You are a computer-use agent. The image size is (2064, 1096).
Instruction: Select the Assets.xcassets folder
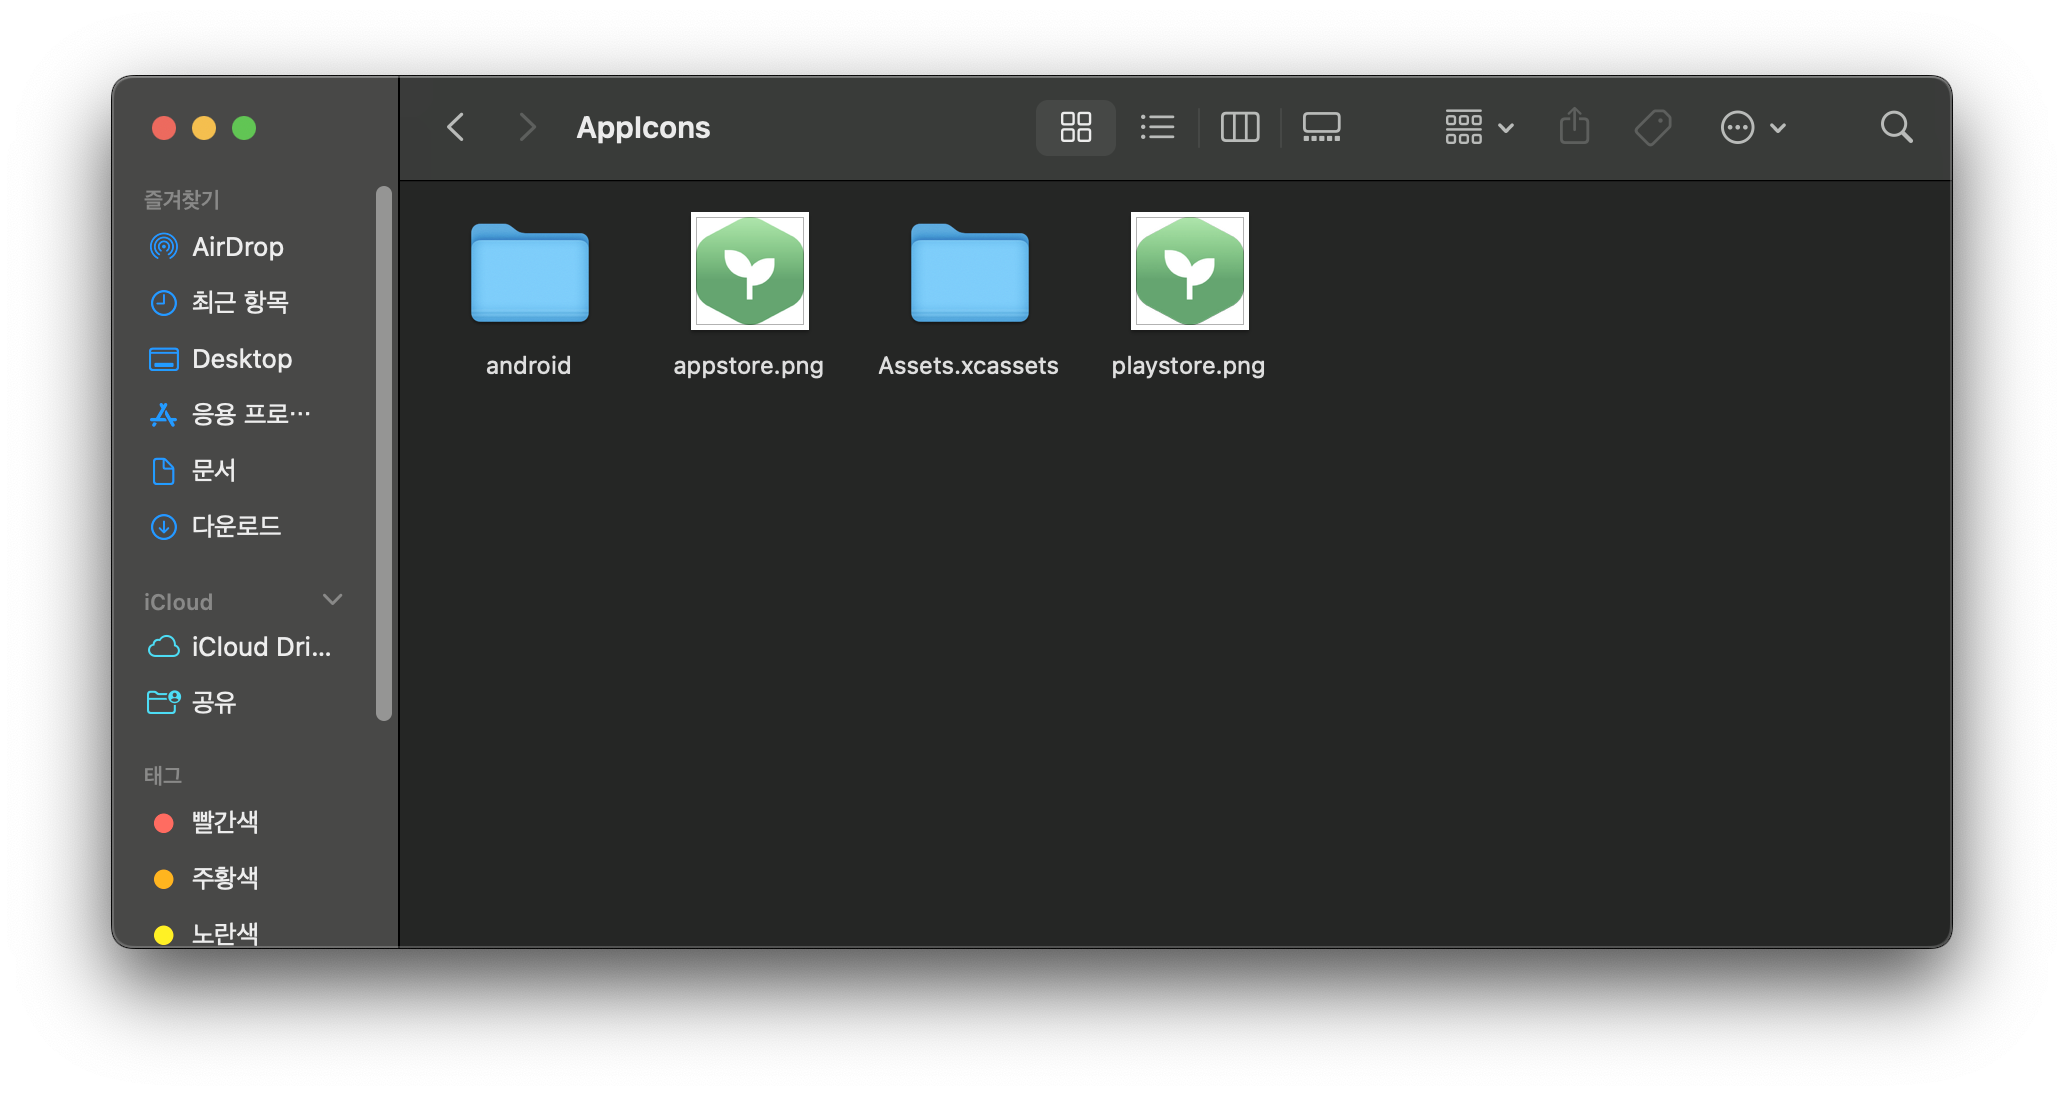969,273
